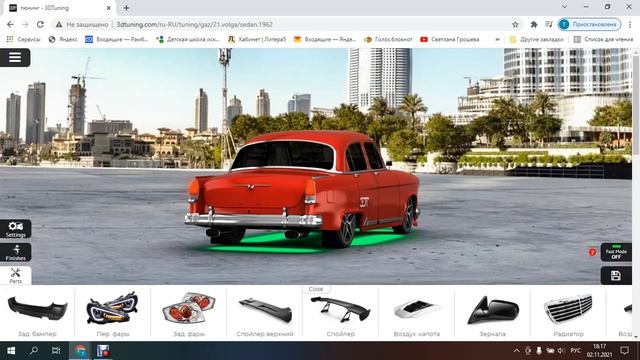The image size is (640, 360).
Task: Open the Windows notification center
Action: tap(624, 351)
